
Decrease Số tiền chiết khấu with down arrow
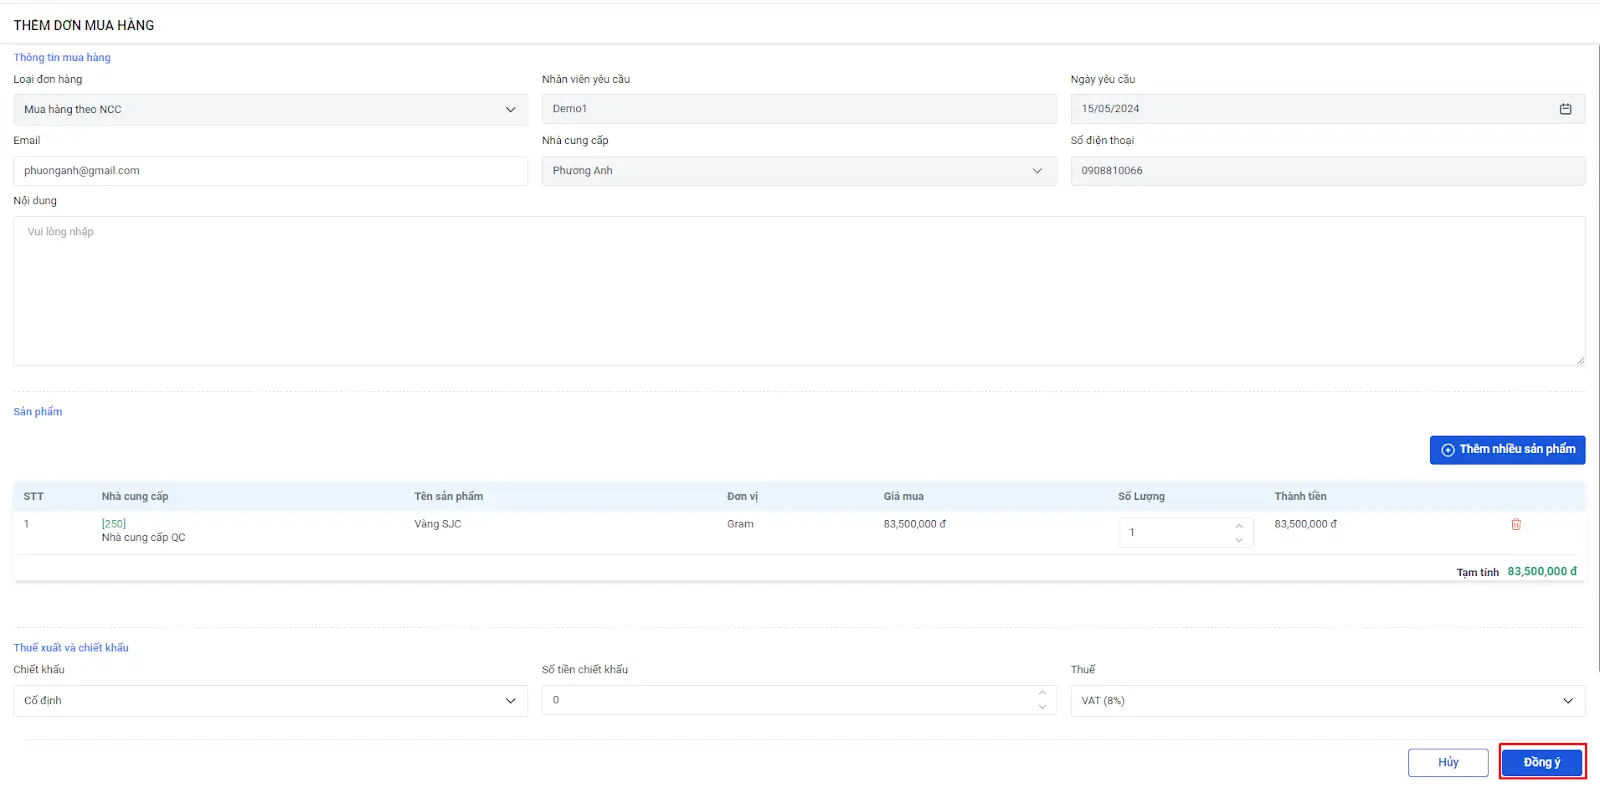pos(1042,707)
